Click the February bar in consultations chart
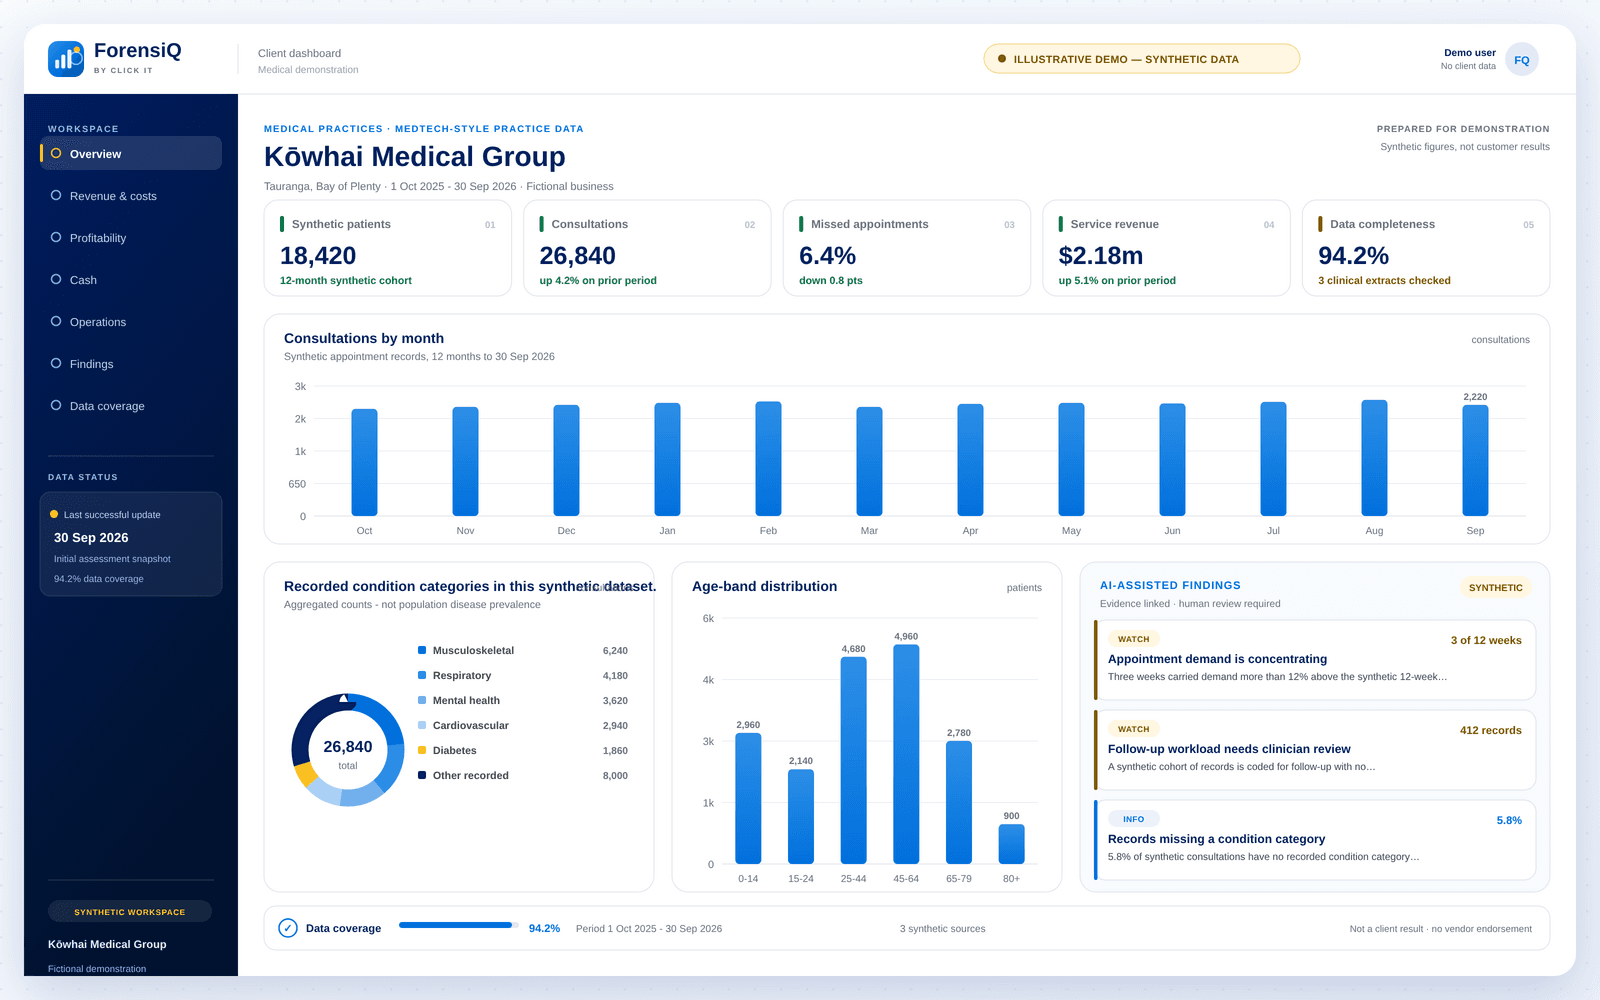Screen dimensions: 1600x1000 click(x=768, y=459)
